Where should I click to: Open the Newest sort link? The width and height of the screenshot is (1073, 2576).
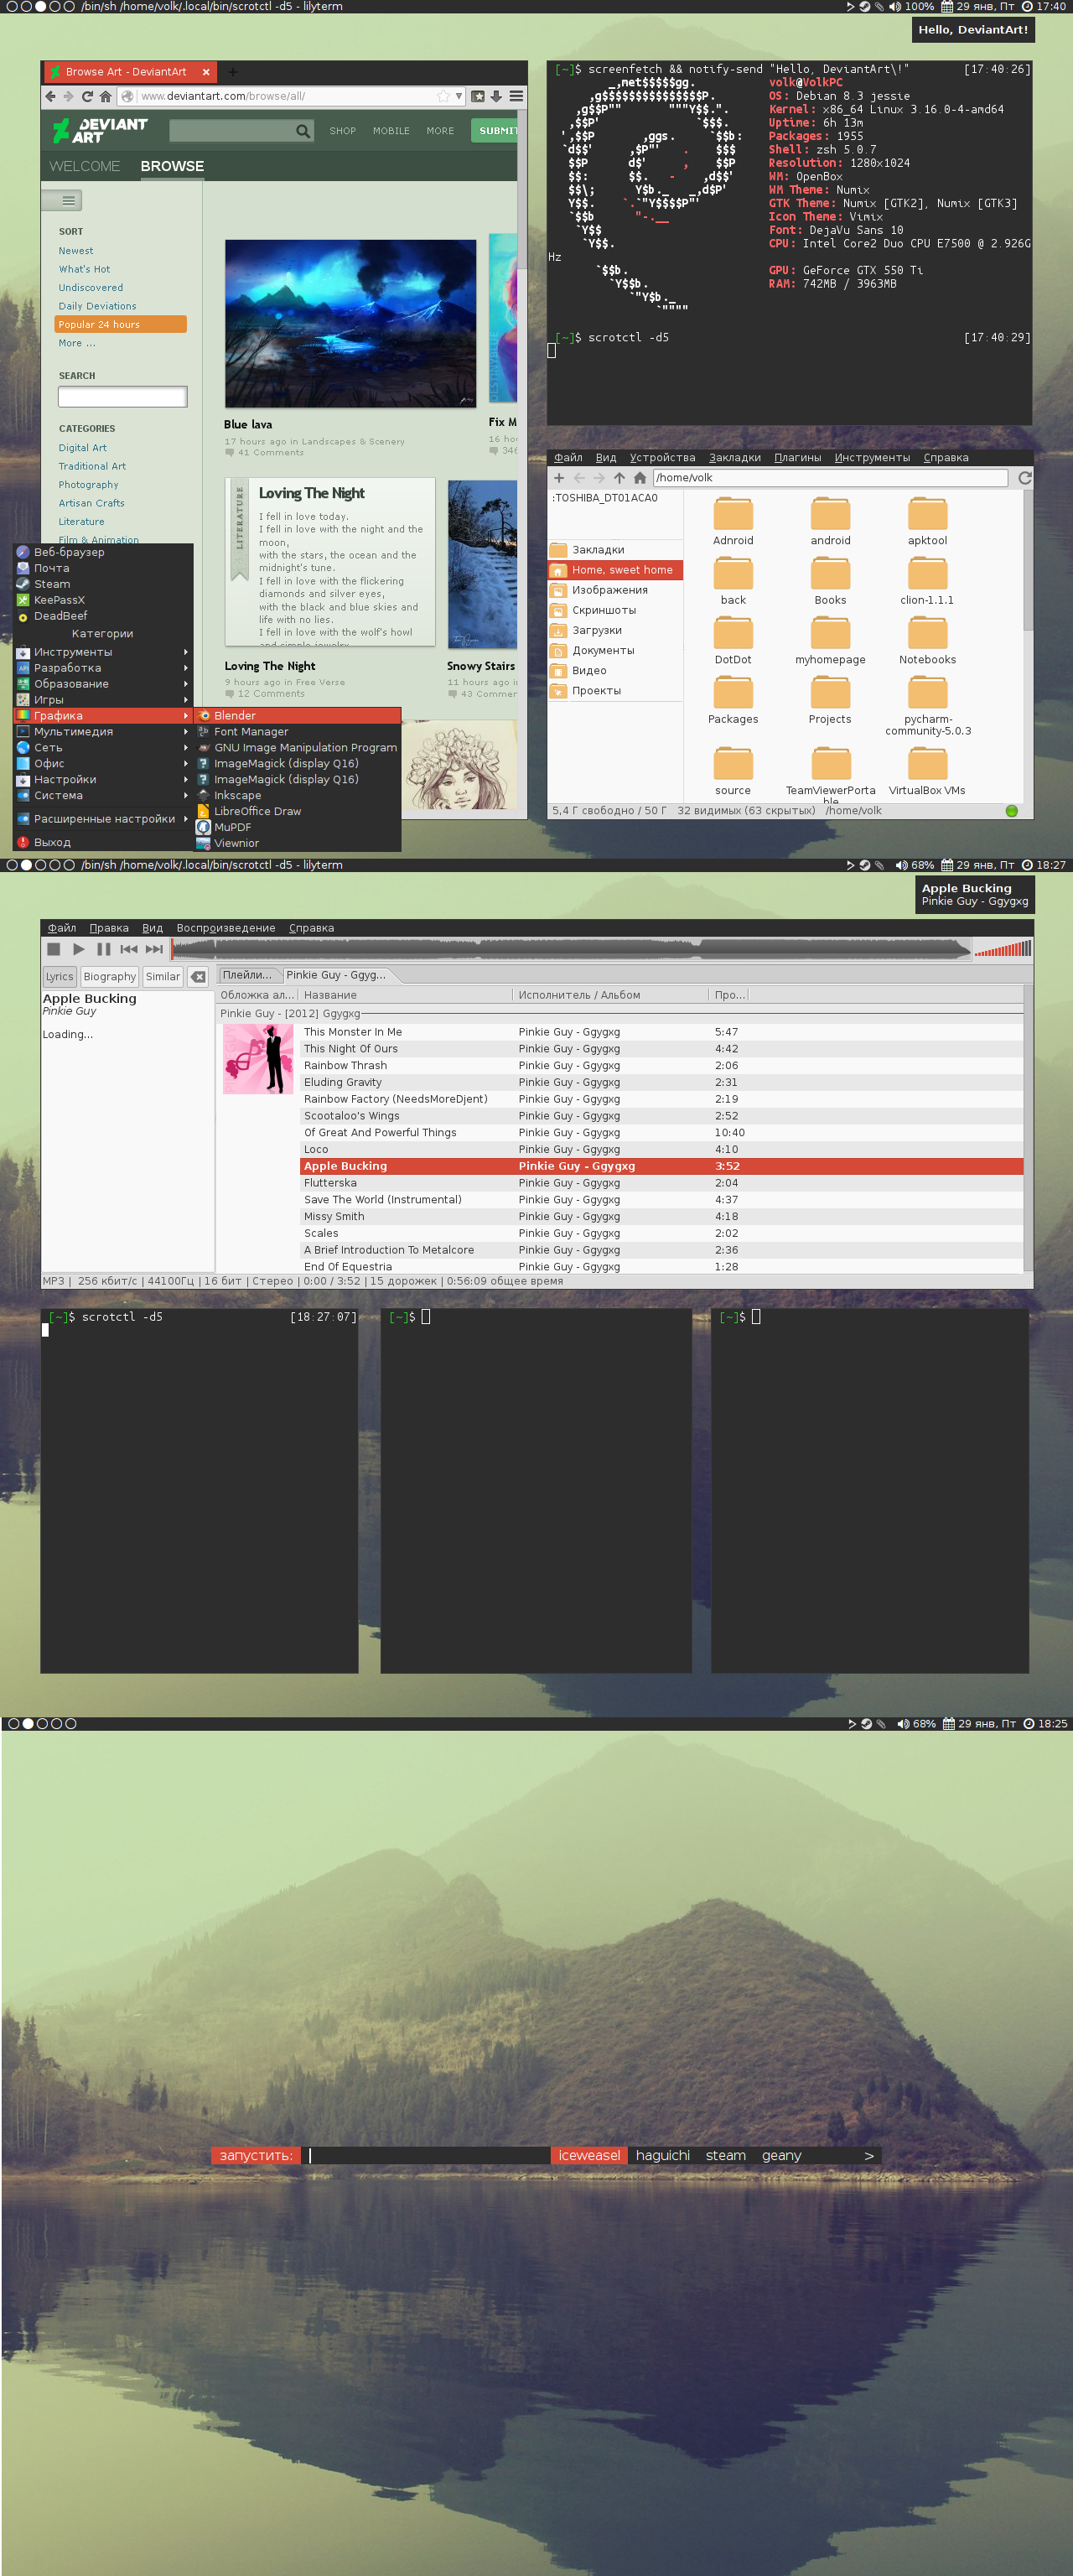(x=76, y=251)
